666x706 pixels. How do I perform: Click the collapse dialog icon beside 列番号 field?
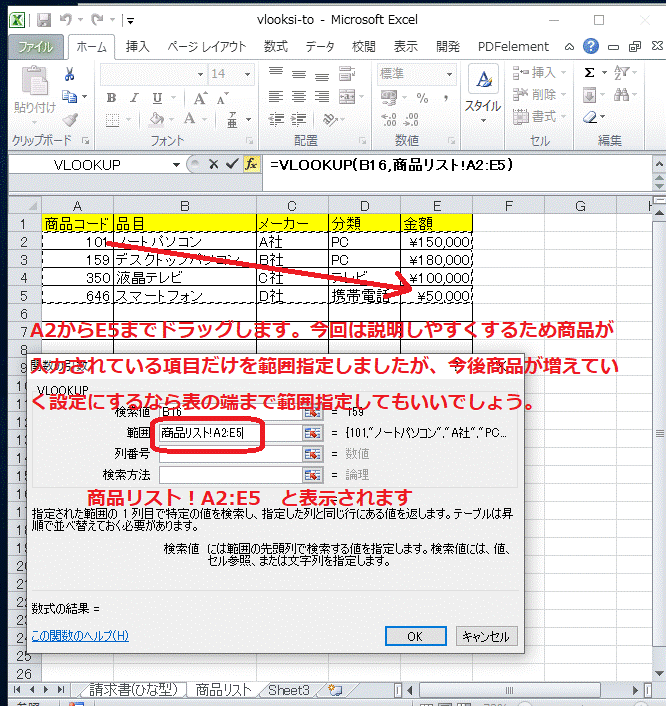(312, 454)
